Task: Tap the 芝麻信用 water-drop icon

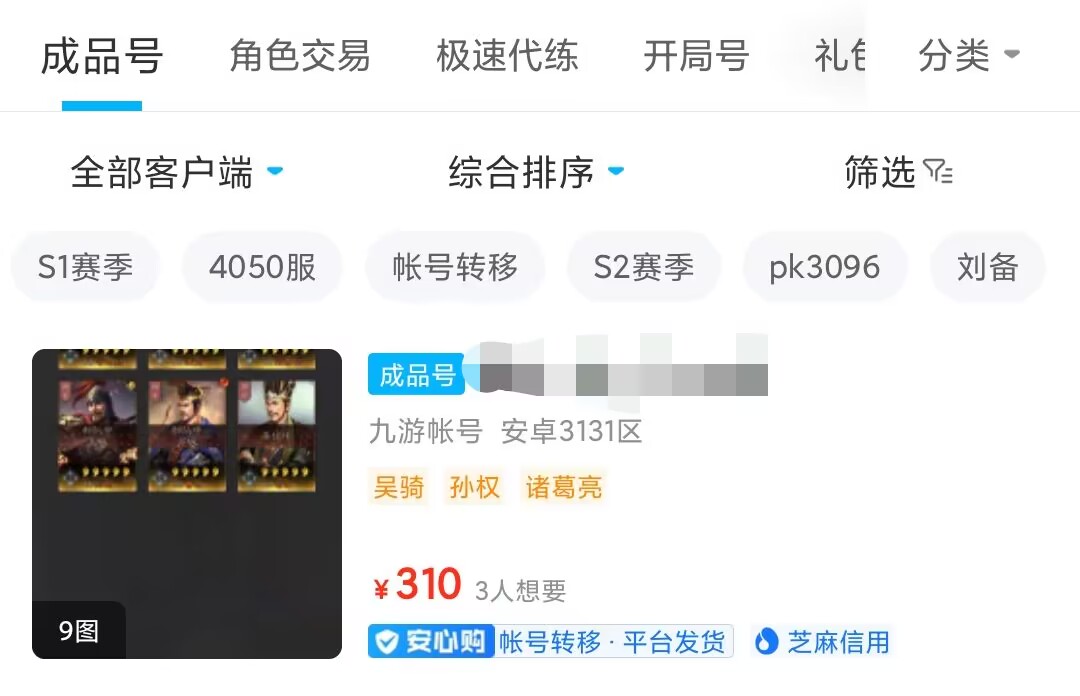Action: click(x=766, y=642)
